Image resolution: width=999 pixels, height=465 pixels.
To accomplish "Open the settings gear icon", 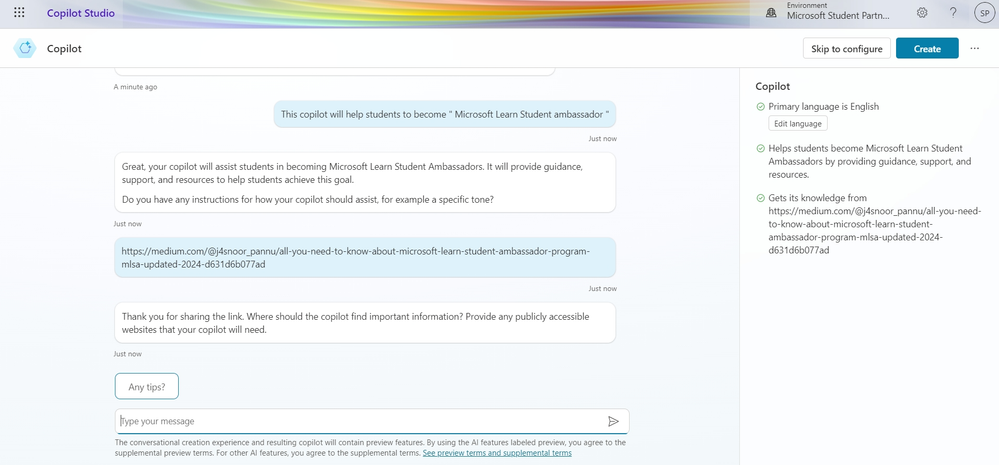I will 922,13.
